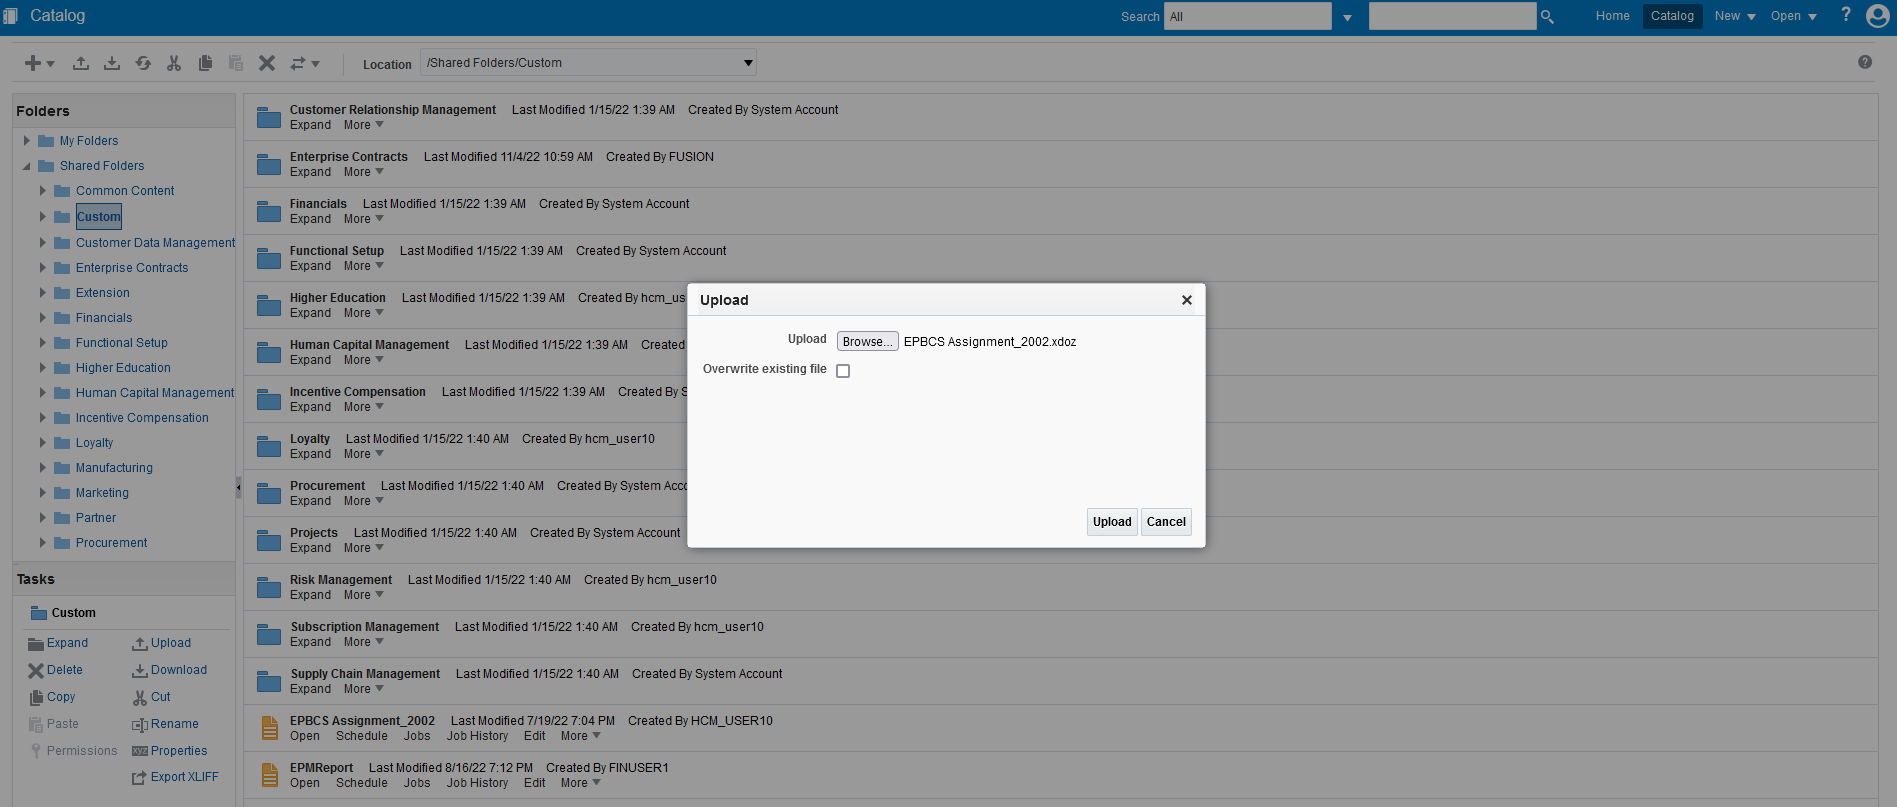Screen dimensions: 1897x807
Task: Click the Upload button in dialog
Action: tap(1112, 522)
